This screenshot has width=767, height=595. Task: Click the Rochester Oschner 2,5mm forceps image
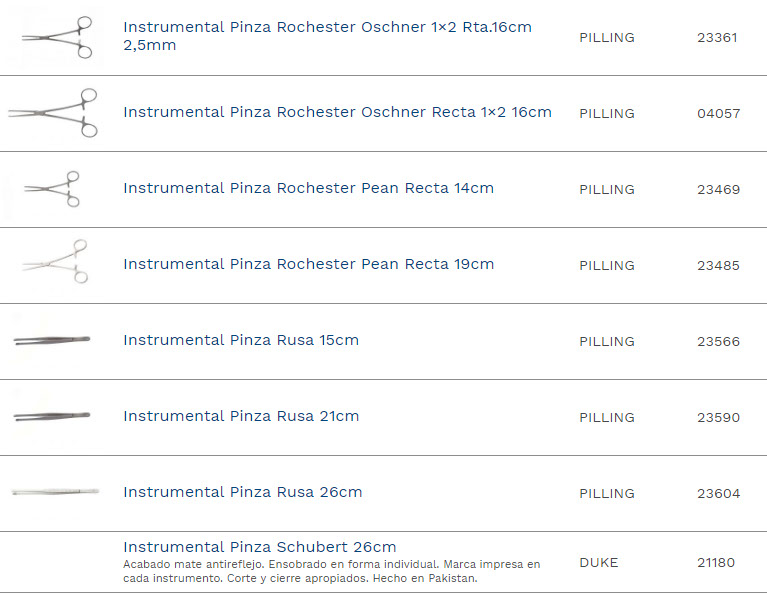(x=57, y=37)
